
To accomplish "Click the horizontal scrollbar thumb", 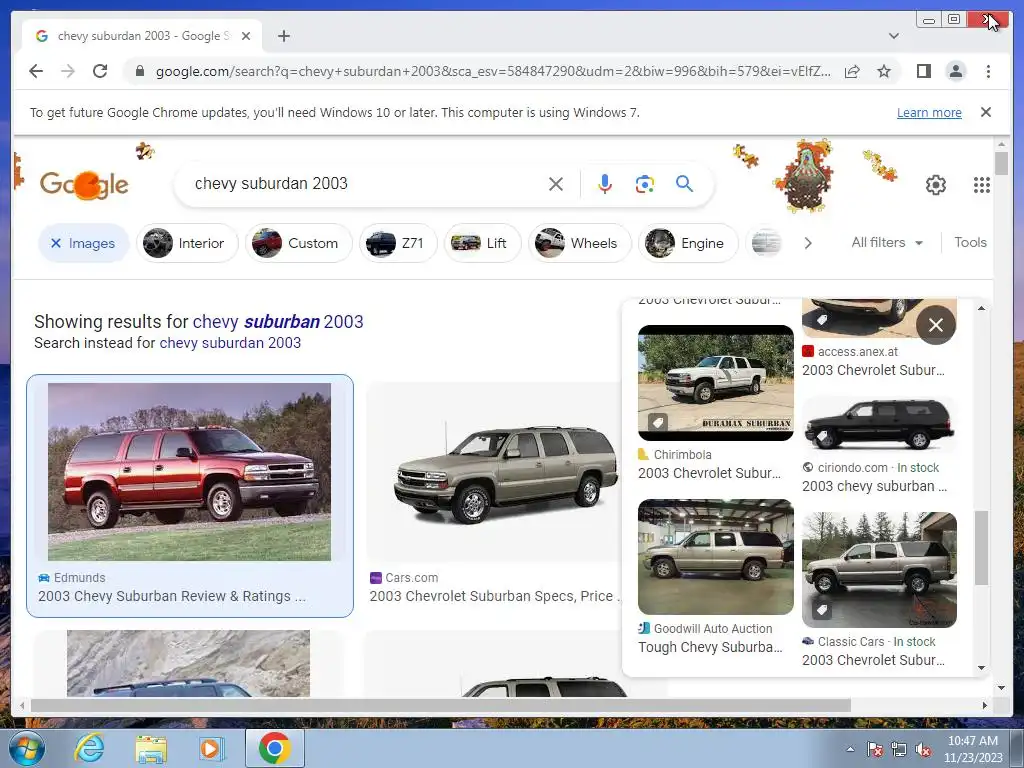I will pos(441,705).
